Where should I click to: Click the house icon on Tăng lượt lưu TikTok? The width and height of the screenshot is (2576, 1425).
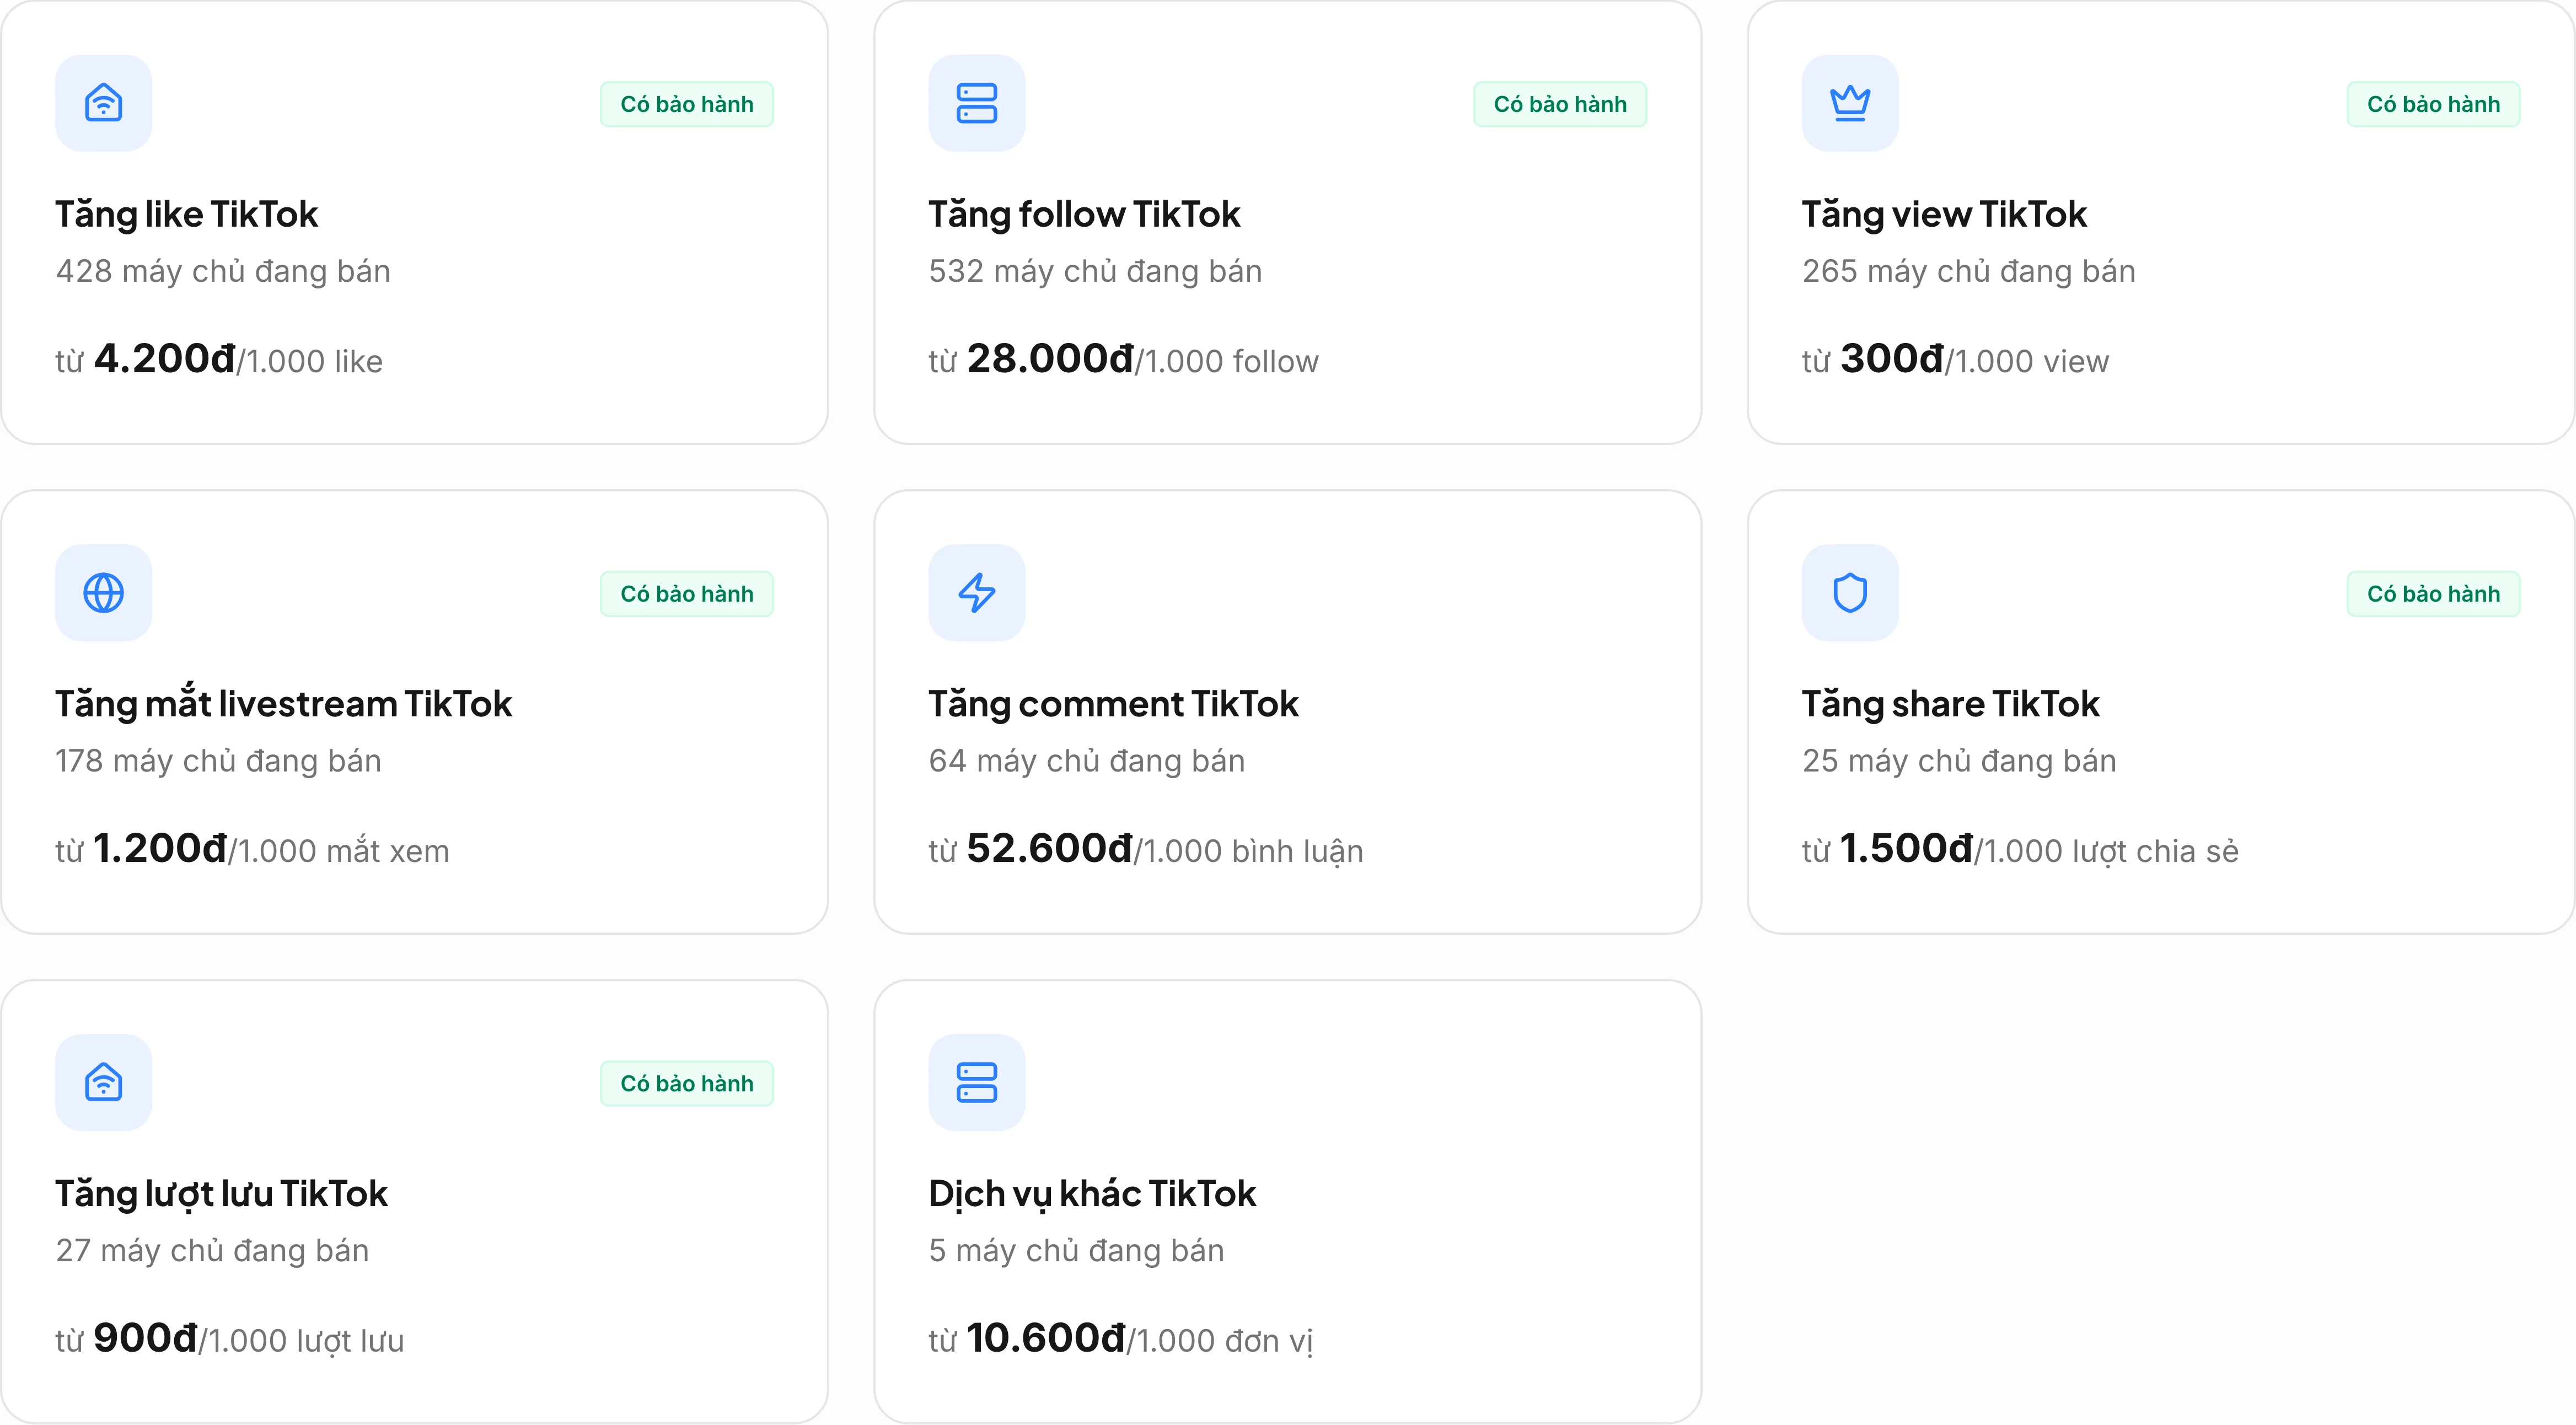(x=103, y=1083)
